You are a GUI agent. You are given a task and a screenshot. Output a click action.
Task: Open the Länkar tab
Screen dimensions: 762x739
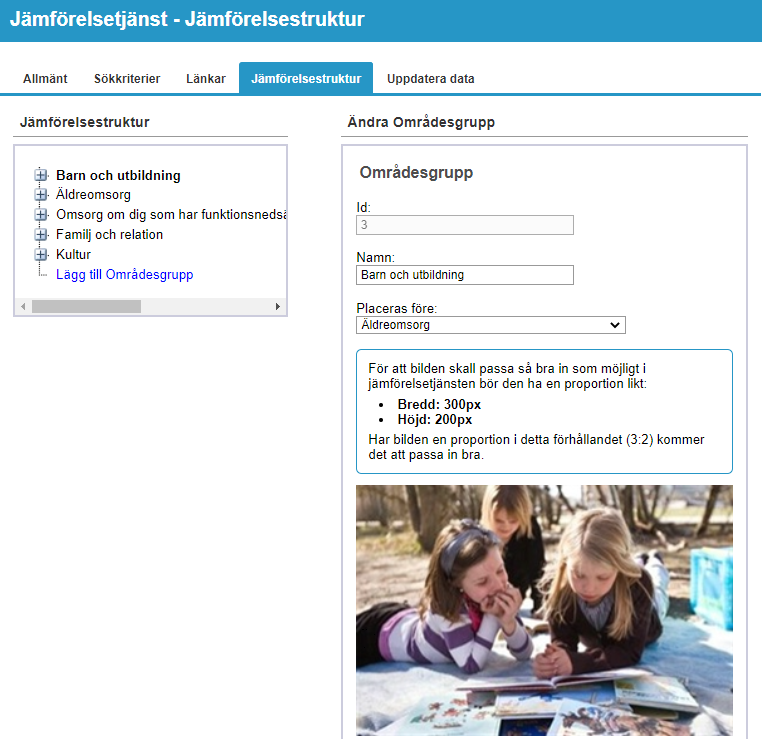point(206,79)
